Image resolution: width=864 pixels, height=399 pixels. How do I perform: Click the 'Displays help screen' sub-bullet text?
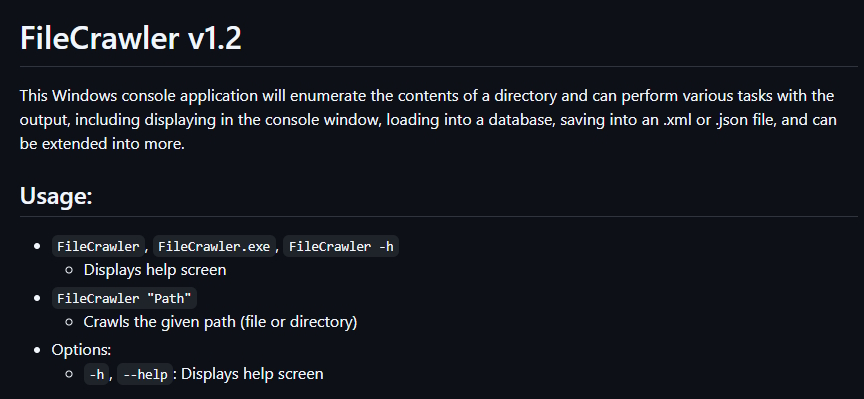point(155,270)
